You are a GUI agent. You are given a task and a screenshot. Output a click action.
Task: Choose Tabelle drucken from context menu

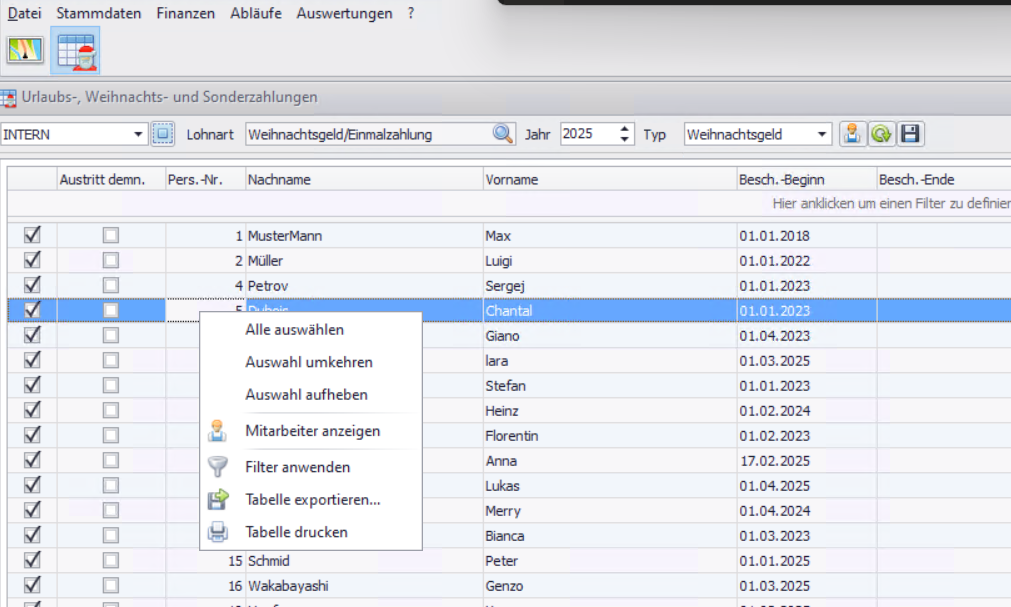[311, 532]
